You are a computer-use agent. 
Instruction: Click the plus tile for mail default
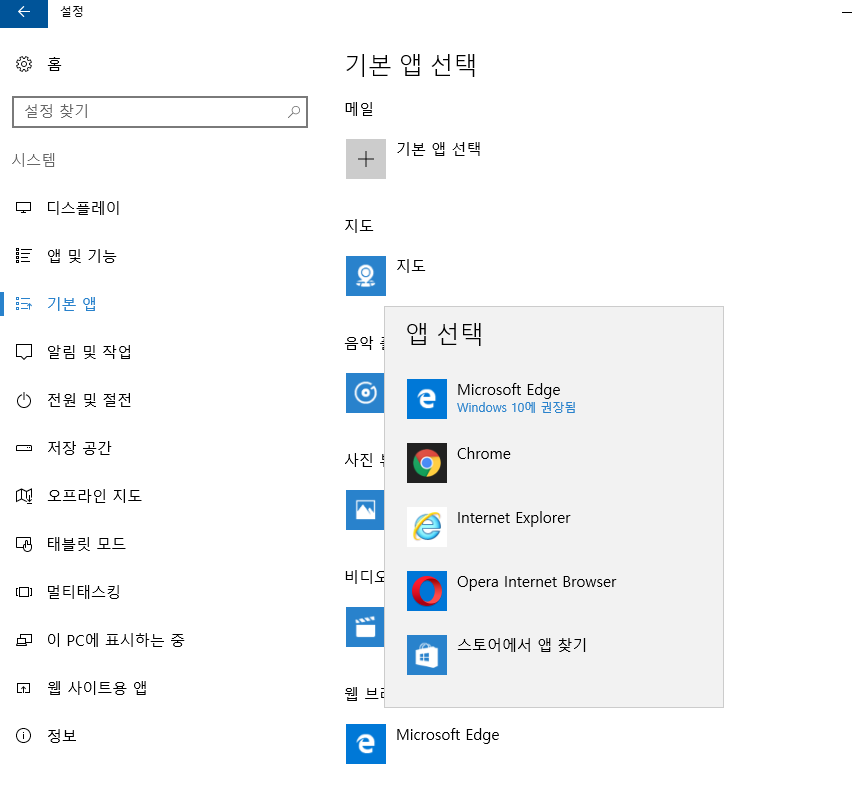coord(366,159)
